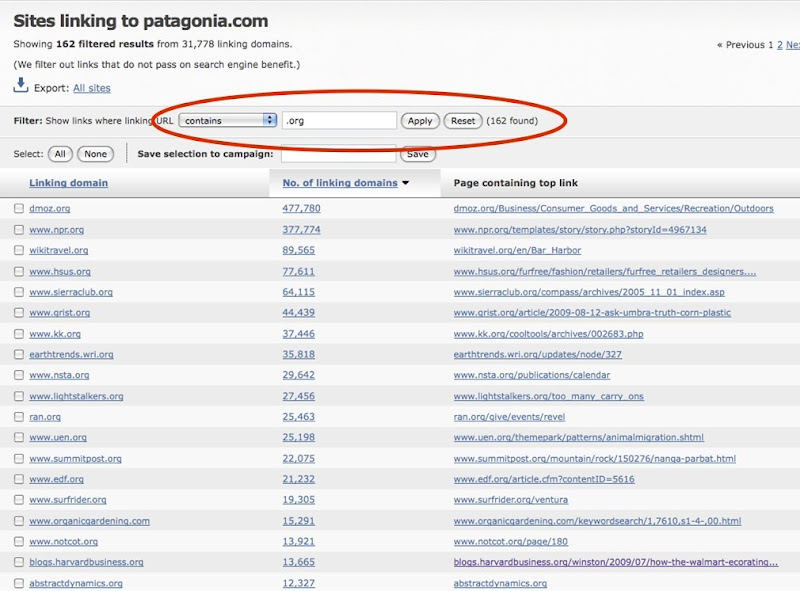
Task: Open the www.sierraclub.org domain link
Action: coord(71,292)
